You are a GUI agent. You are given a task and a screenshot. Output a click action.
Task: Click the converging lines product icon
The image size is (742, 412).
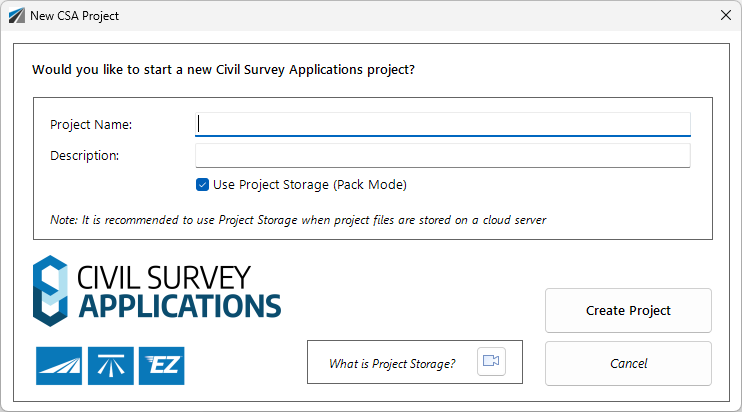[x=111, y=366]
